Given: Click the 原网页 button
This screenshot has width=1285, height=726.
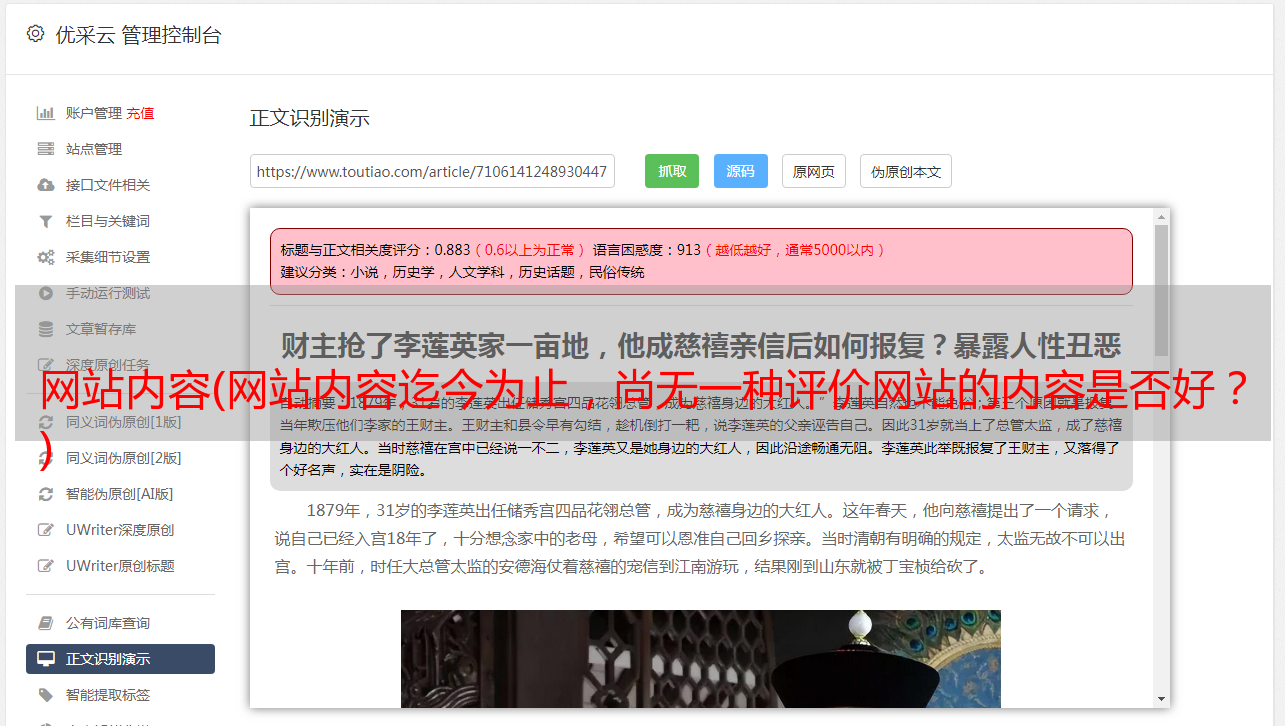Looking at the screenshot, I should [814, 171].
